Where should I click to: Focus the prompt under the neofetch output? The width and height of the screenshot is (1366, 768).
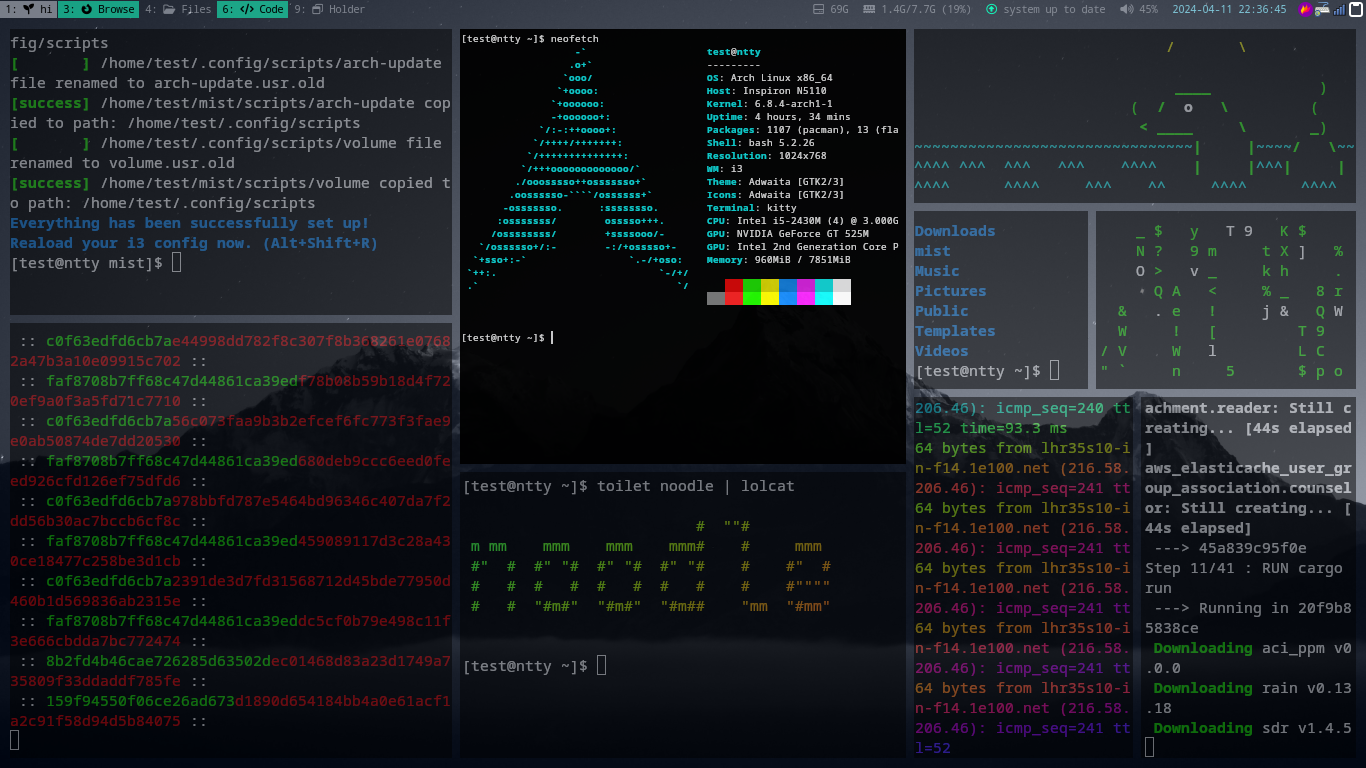point(507,338)
